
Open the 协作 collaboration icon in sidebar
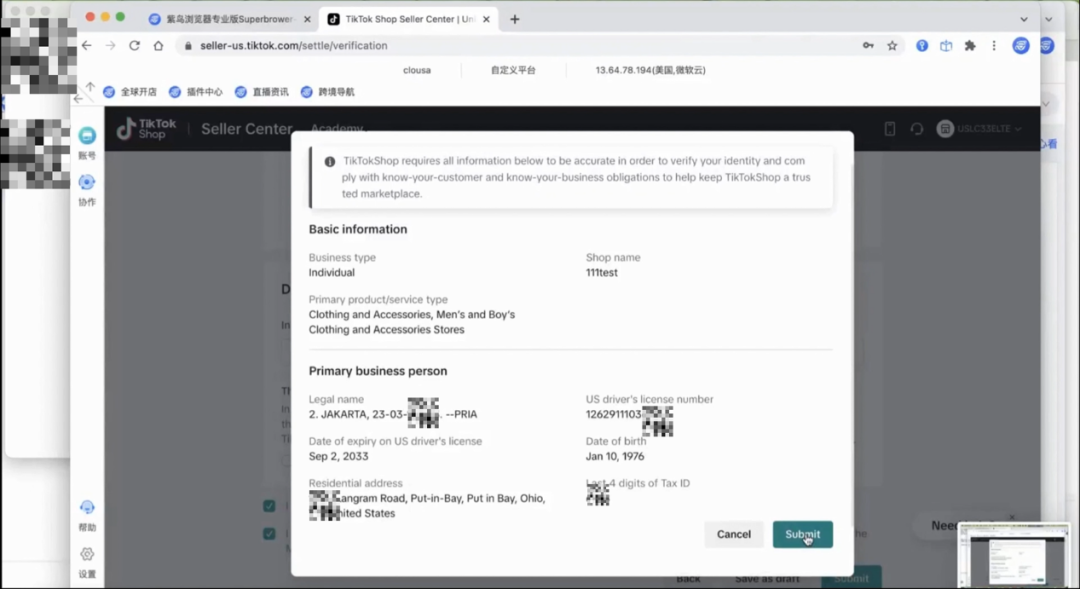tap(87, 183)
